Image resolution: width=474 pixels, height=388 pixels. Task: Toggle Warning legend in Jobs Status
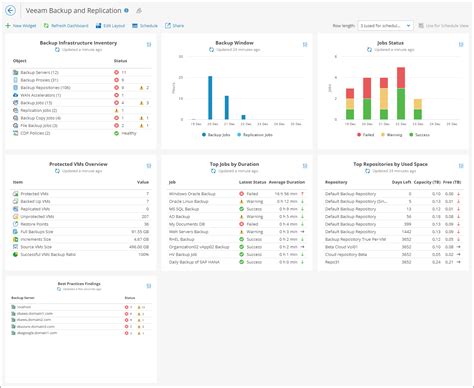coord(391,135)
